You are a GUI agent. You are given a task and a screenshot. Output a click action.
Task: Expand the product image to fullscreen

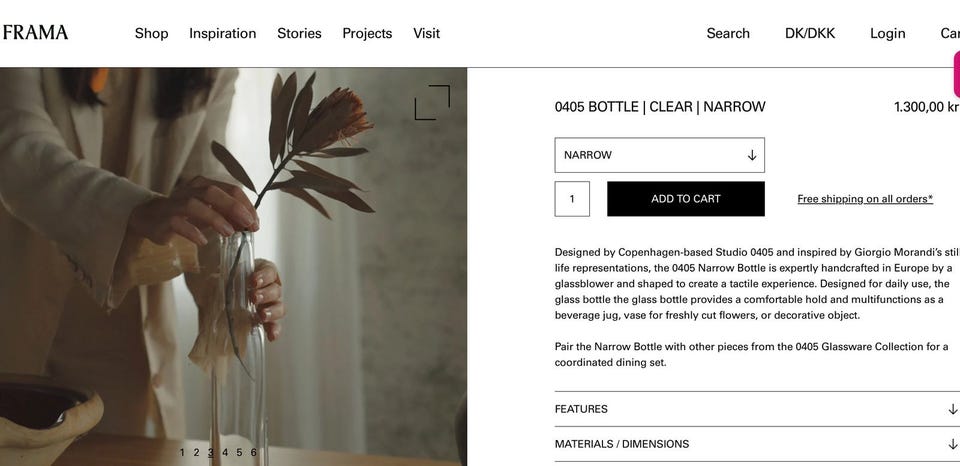(432, 102)
